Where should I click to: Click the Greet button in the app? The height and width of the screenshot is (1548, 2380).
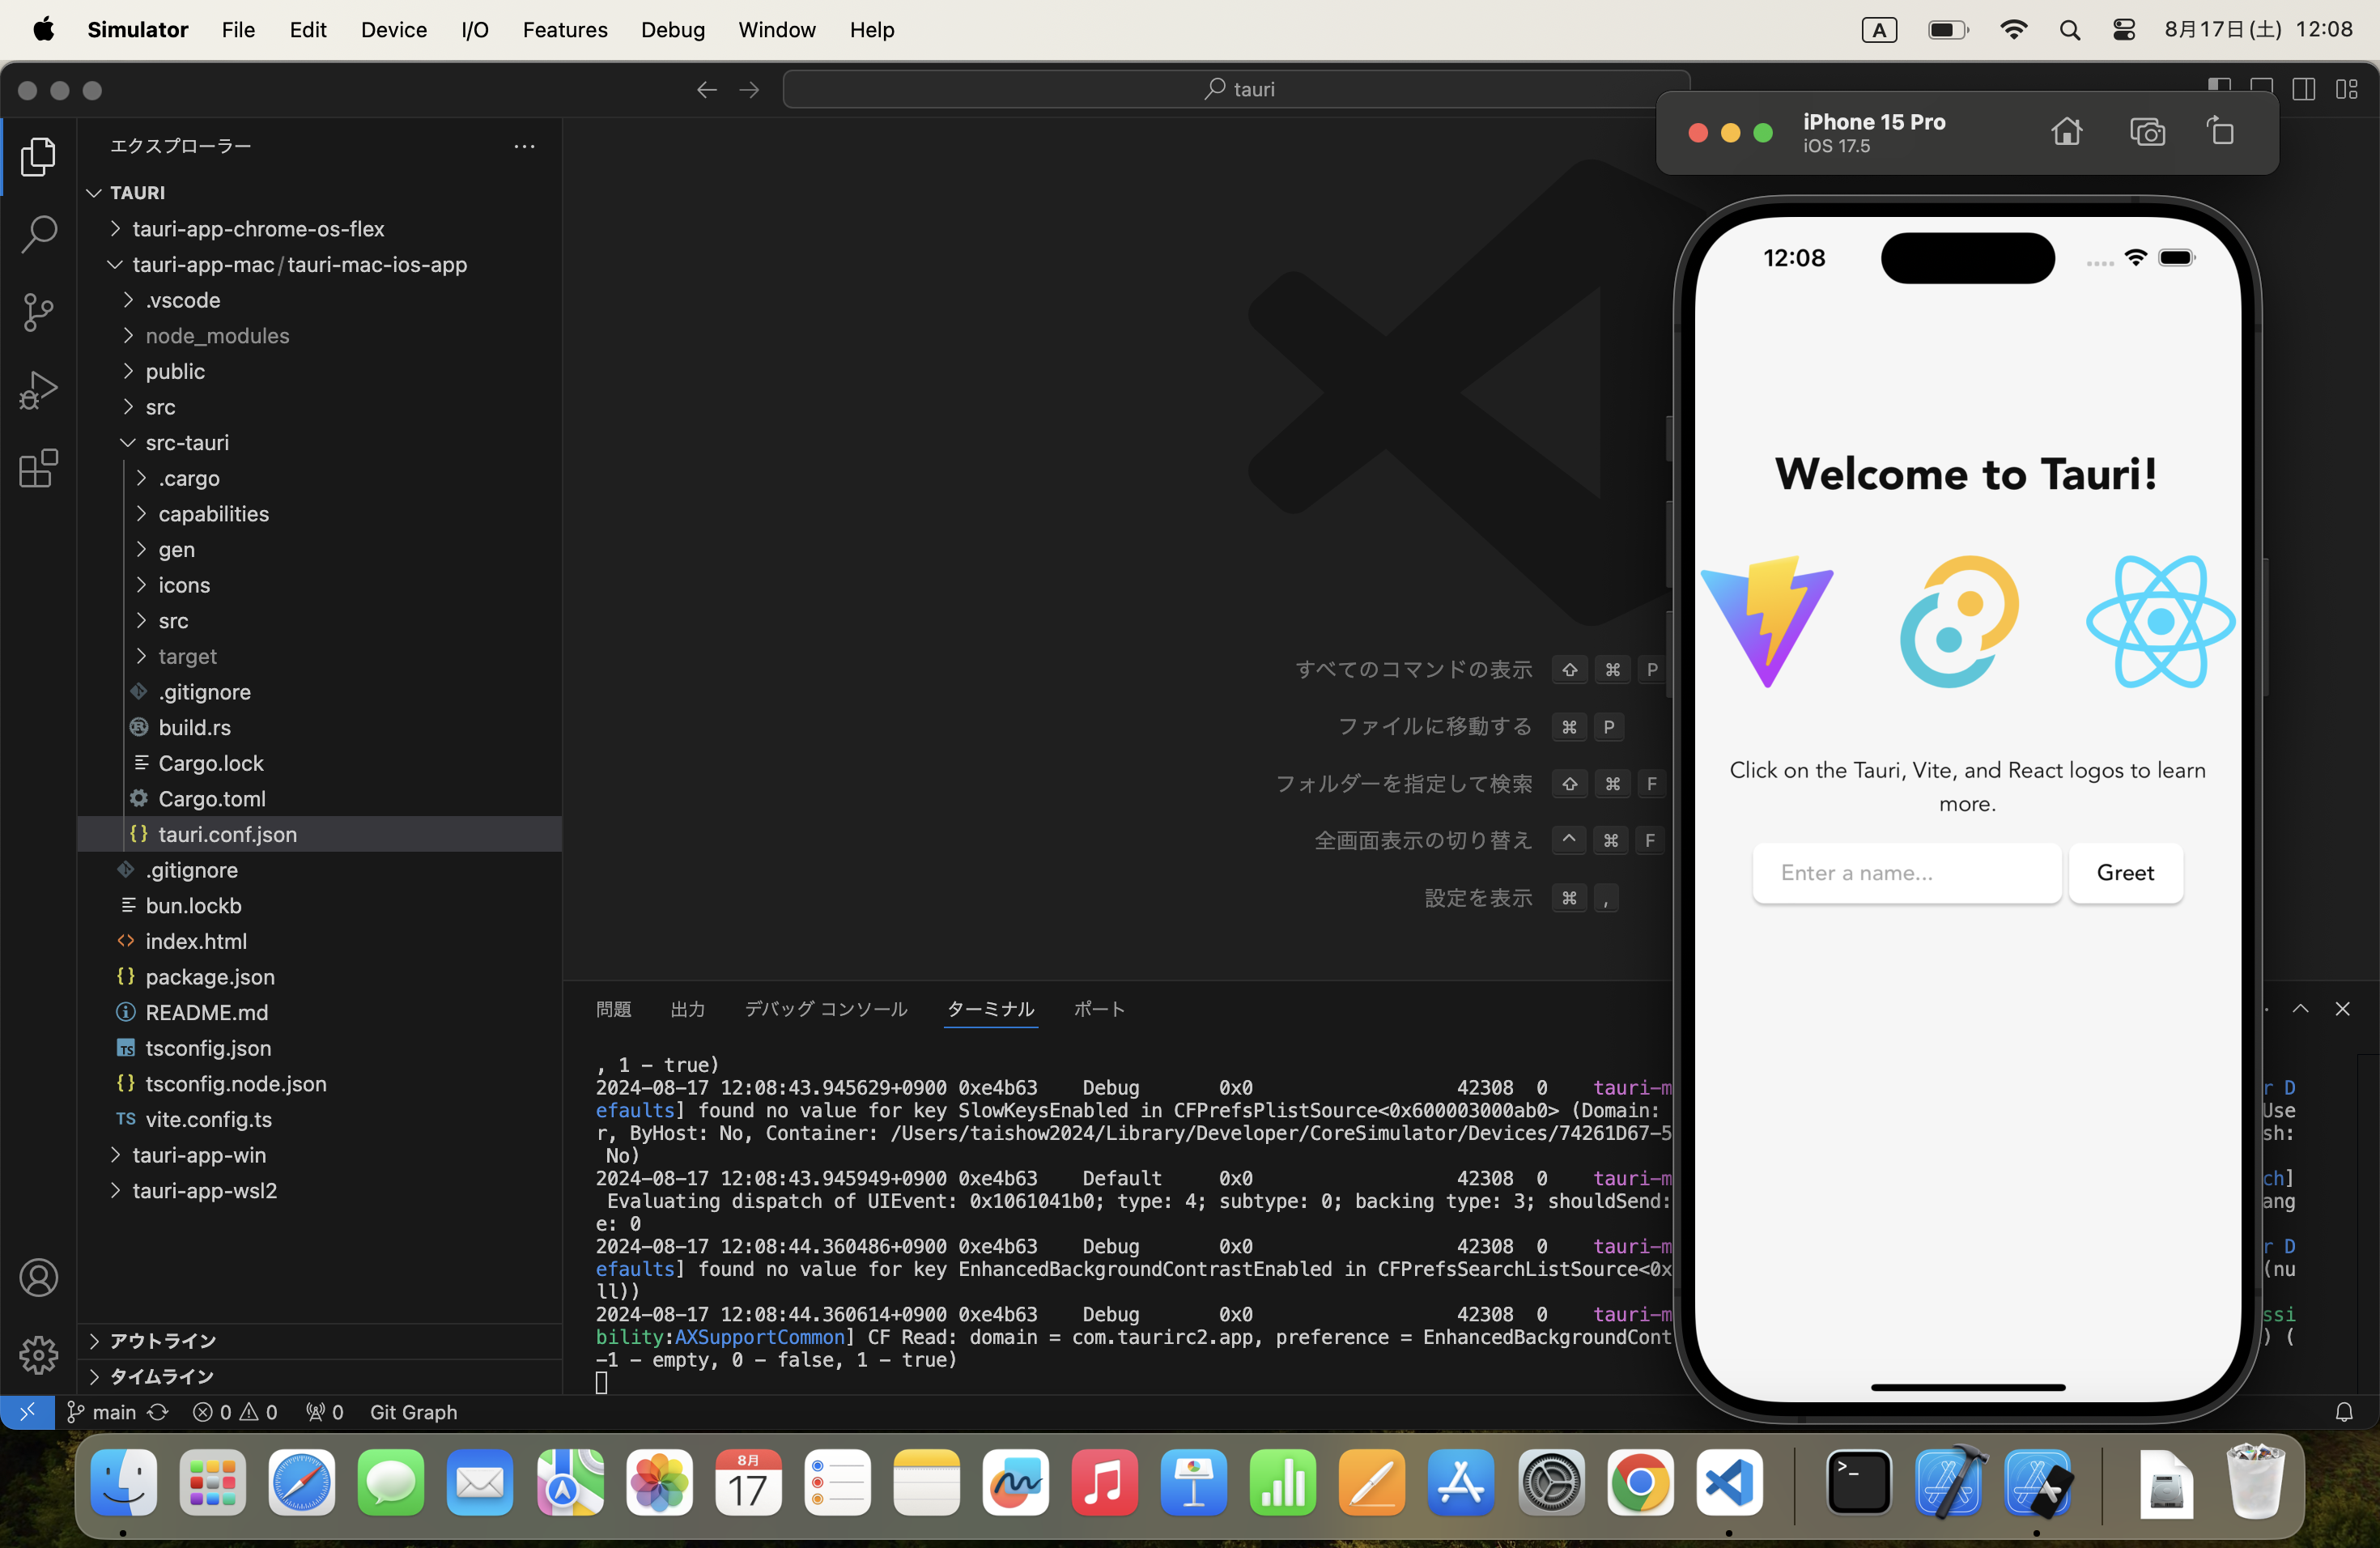tap(2125, 873)
